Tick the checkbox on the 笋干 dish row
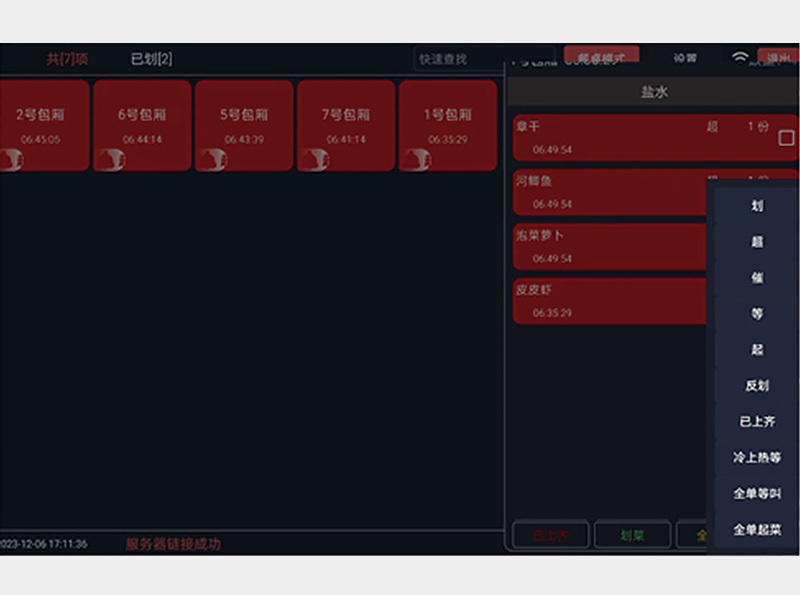Screen dimensions: 800x595 (786, 138)
